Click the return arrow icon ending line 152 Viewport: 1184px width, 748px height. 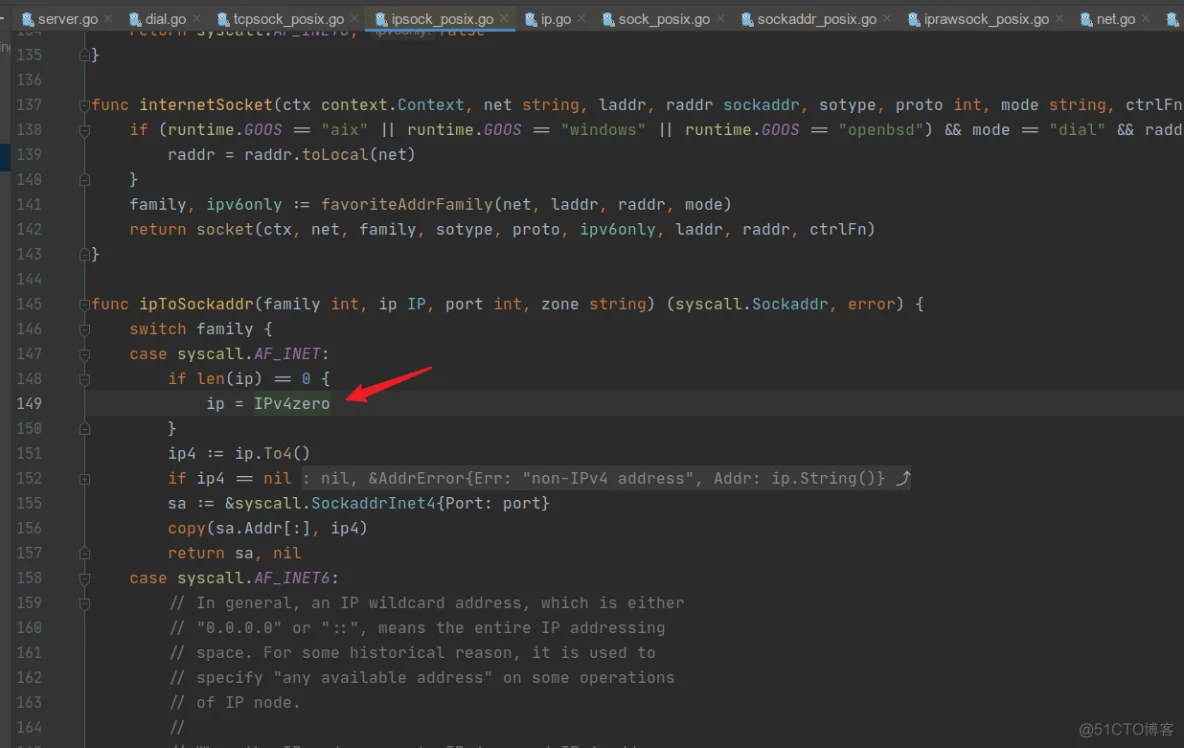(x=903, y=478)
